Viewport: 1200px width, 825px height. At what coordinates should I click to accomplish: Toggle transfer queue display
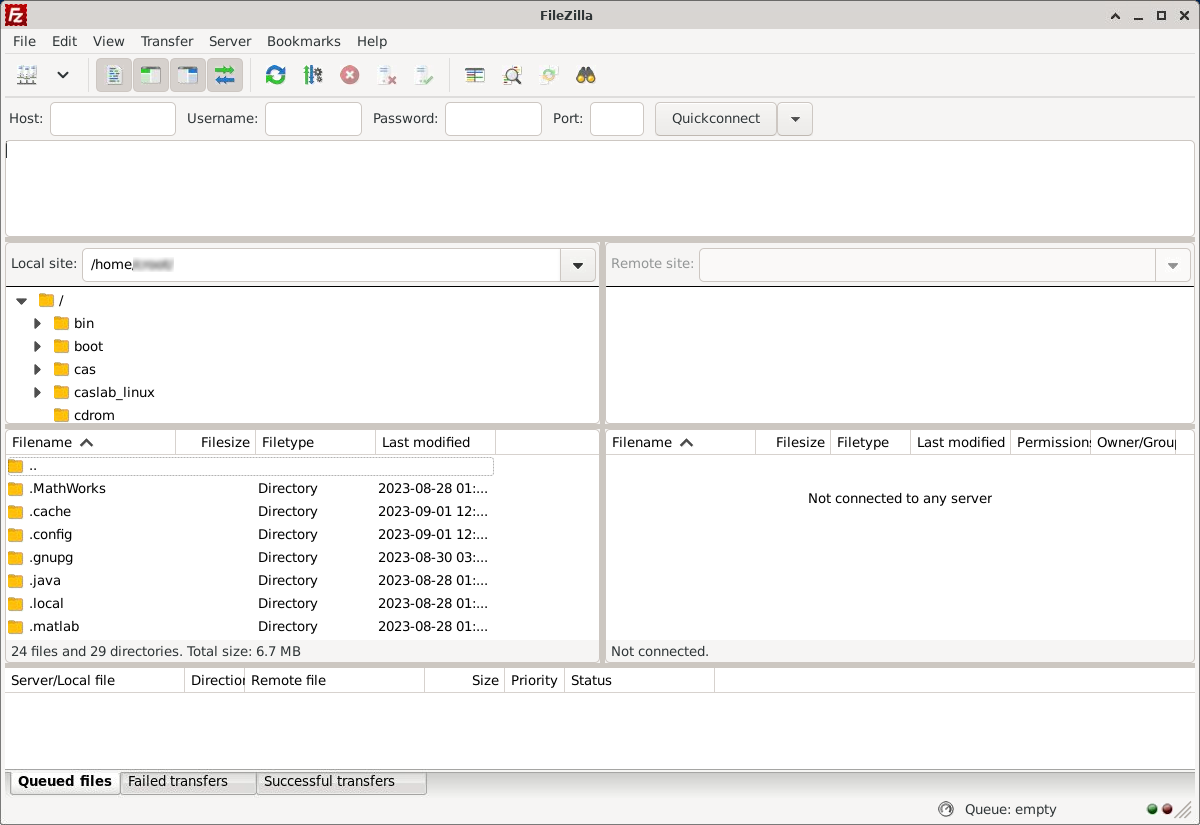coord(225,75)
